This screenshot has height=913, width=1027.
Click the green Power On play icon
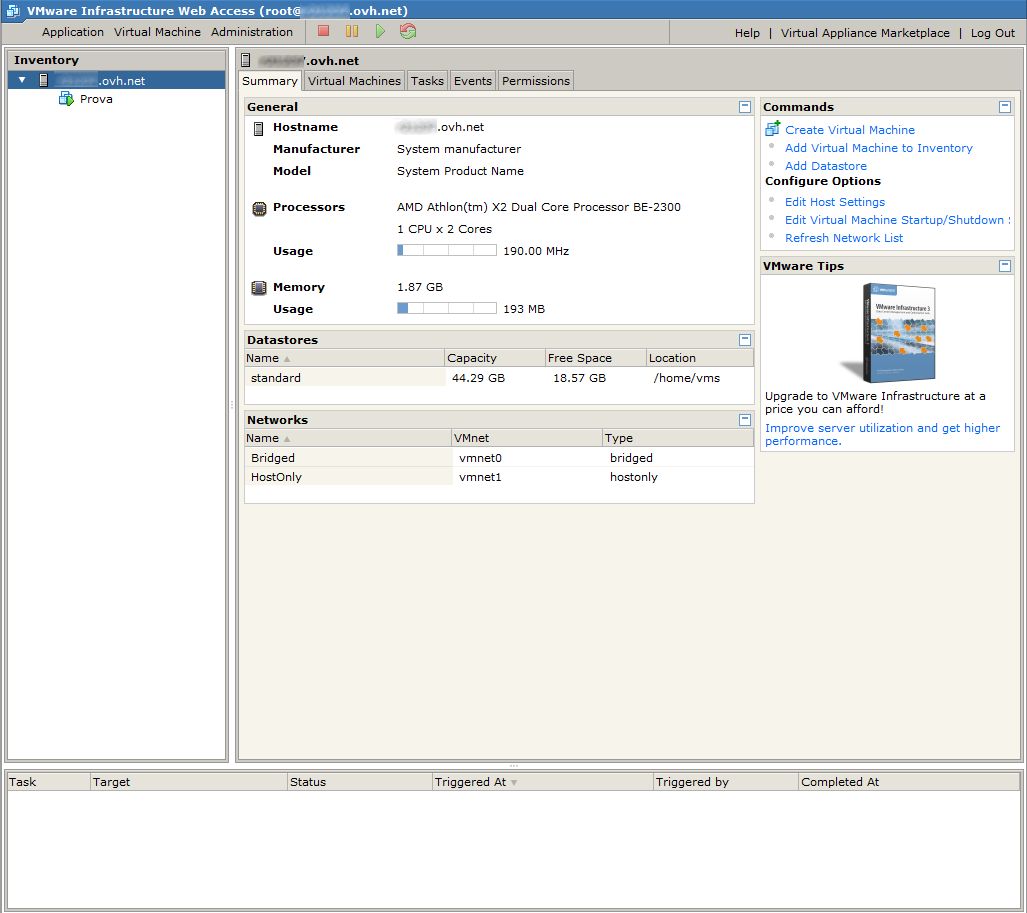380,31
